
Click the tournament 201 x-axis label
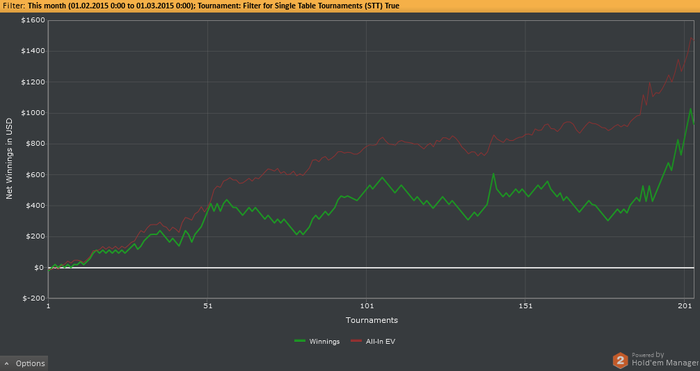684,306
